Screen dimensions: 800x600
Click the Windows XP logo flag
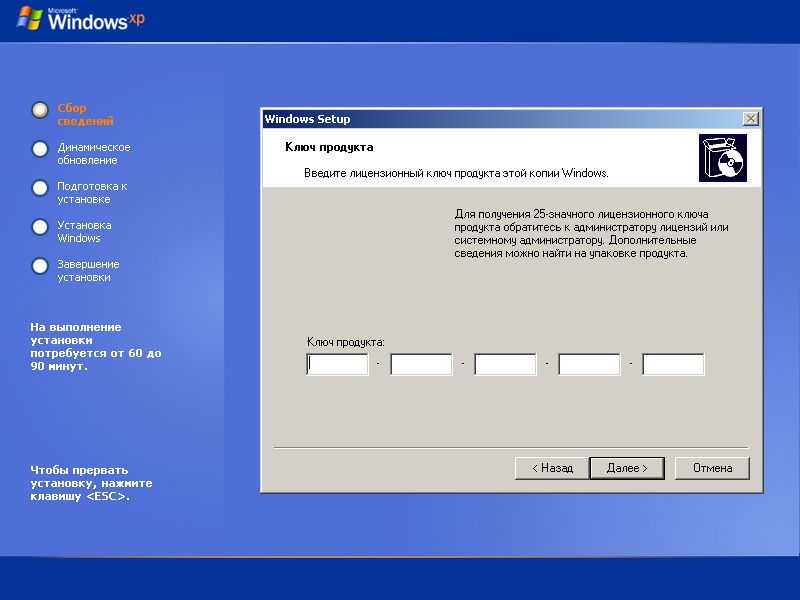pos(30,18)
